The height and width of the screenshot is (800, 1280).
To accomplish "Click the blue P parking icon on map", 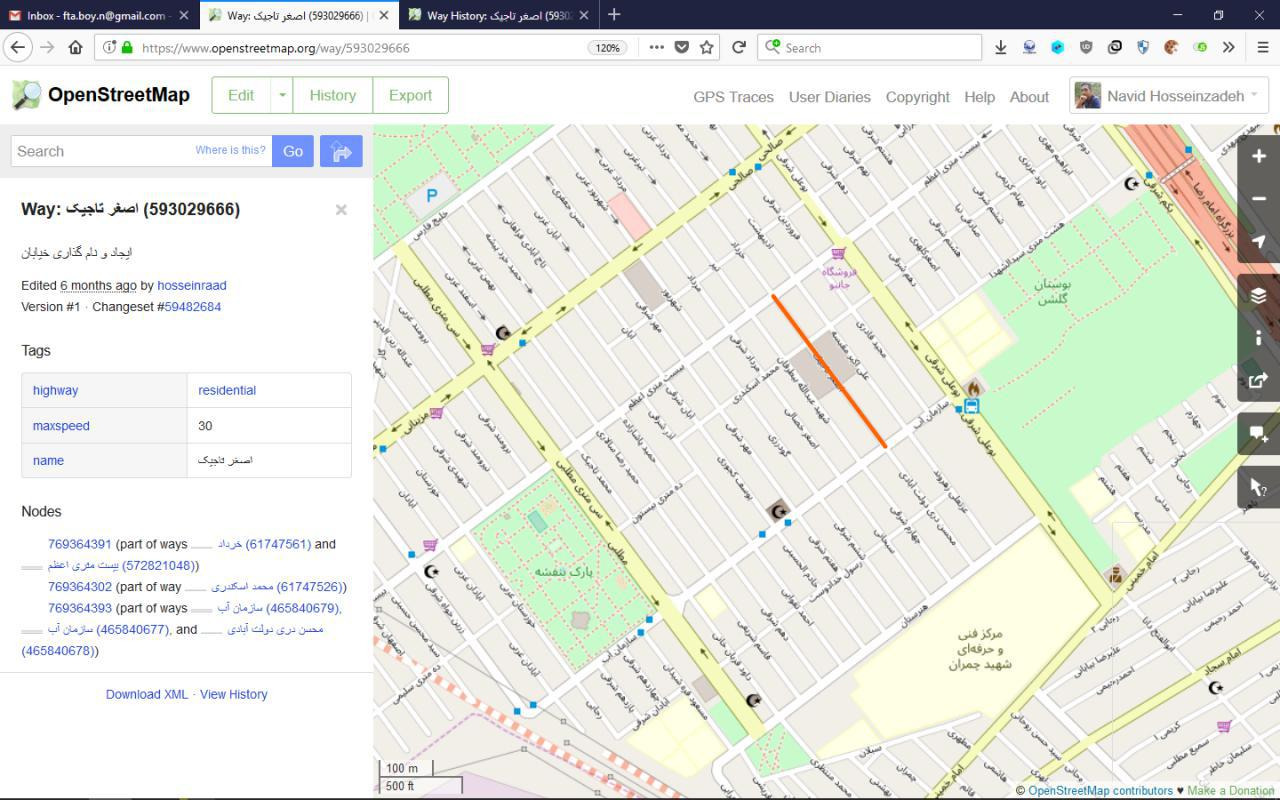I will coord(432,196).
